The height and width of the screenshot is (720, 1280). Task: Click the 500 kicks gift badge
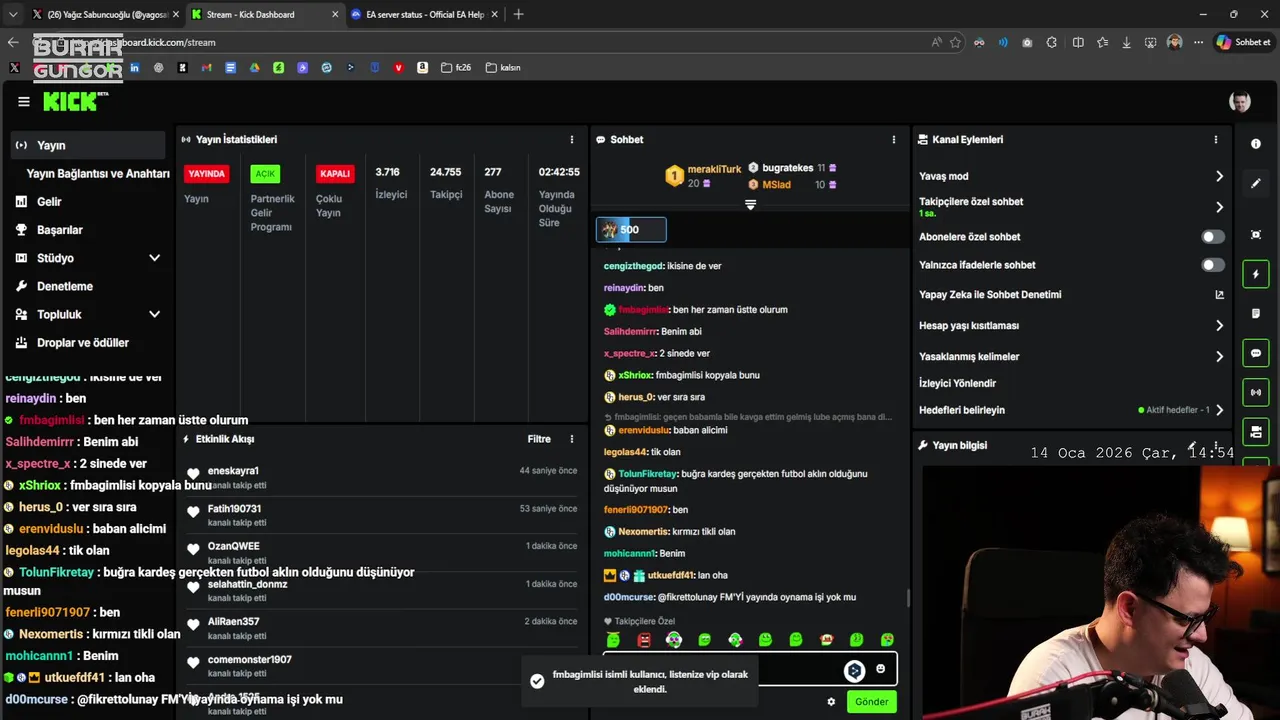coord(631,230)
